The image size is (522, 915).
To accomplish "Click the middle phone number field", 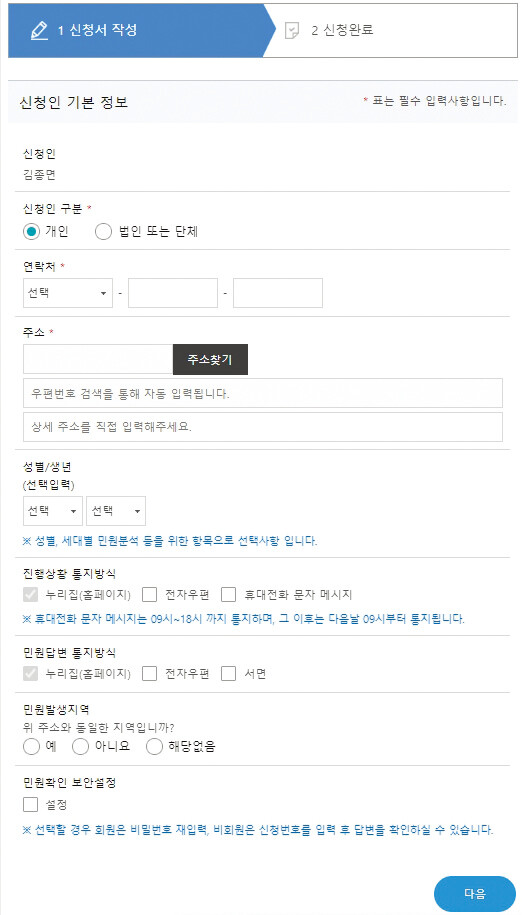I will 173,293.
